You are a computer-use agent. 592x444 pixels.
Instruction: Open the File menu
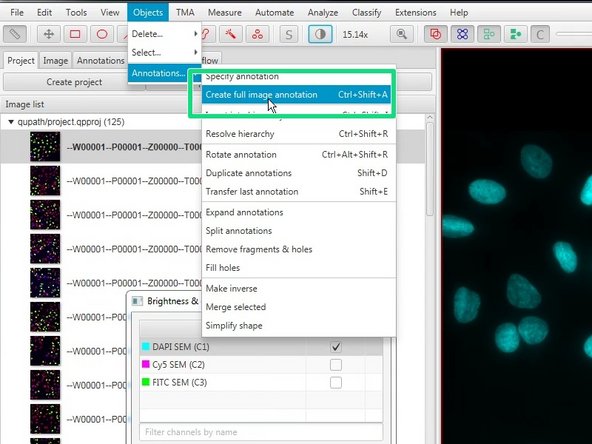(x=17, y=12)
